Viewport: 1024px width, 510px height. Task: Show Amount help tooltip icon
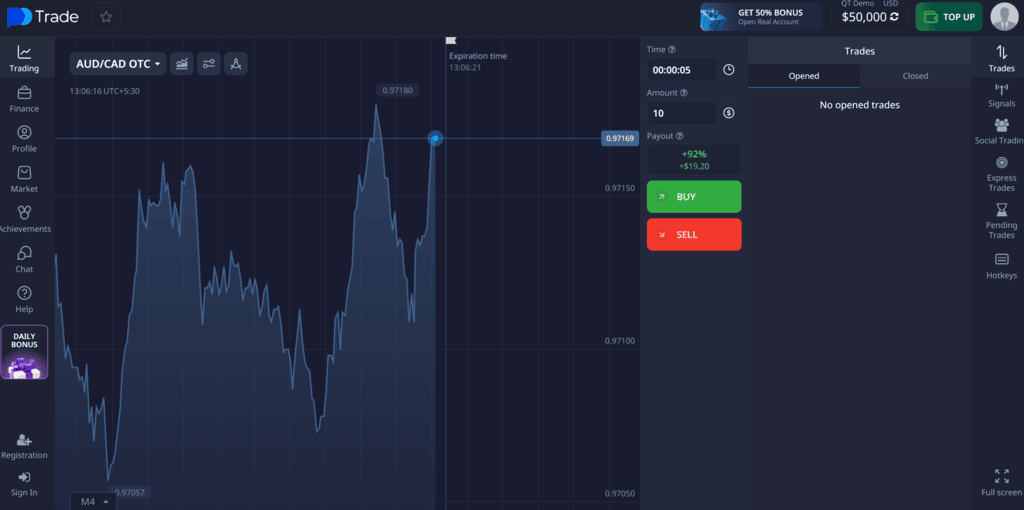click(684, 93)
